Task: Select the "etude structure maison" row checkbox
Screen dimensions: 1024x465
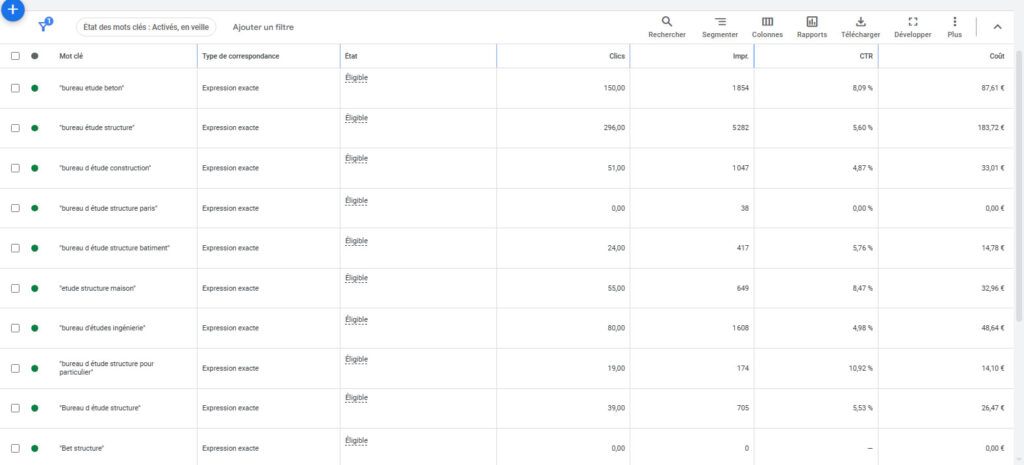Action: pos(15,288)
